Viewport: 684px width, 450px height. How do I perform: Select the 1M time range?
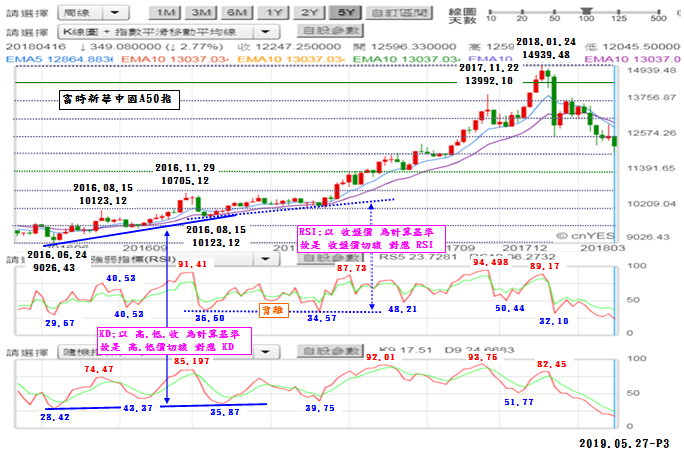pos(168,14)
